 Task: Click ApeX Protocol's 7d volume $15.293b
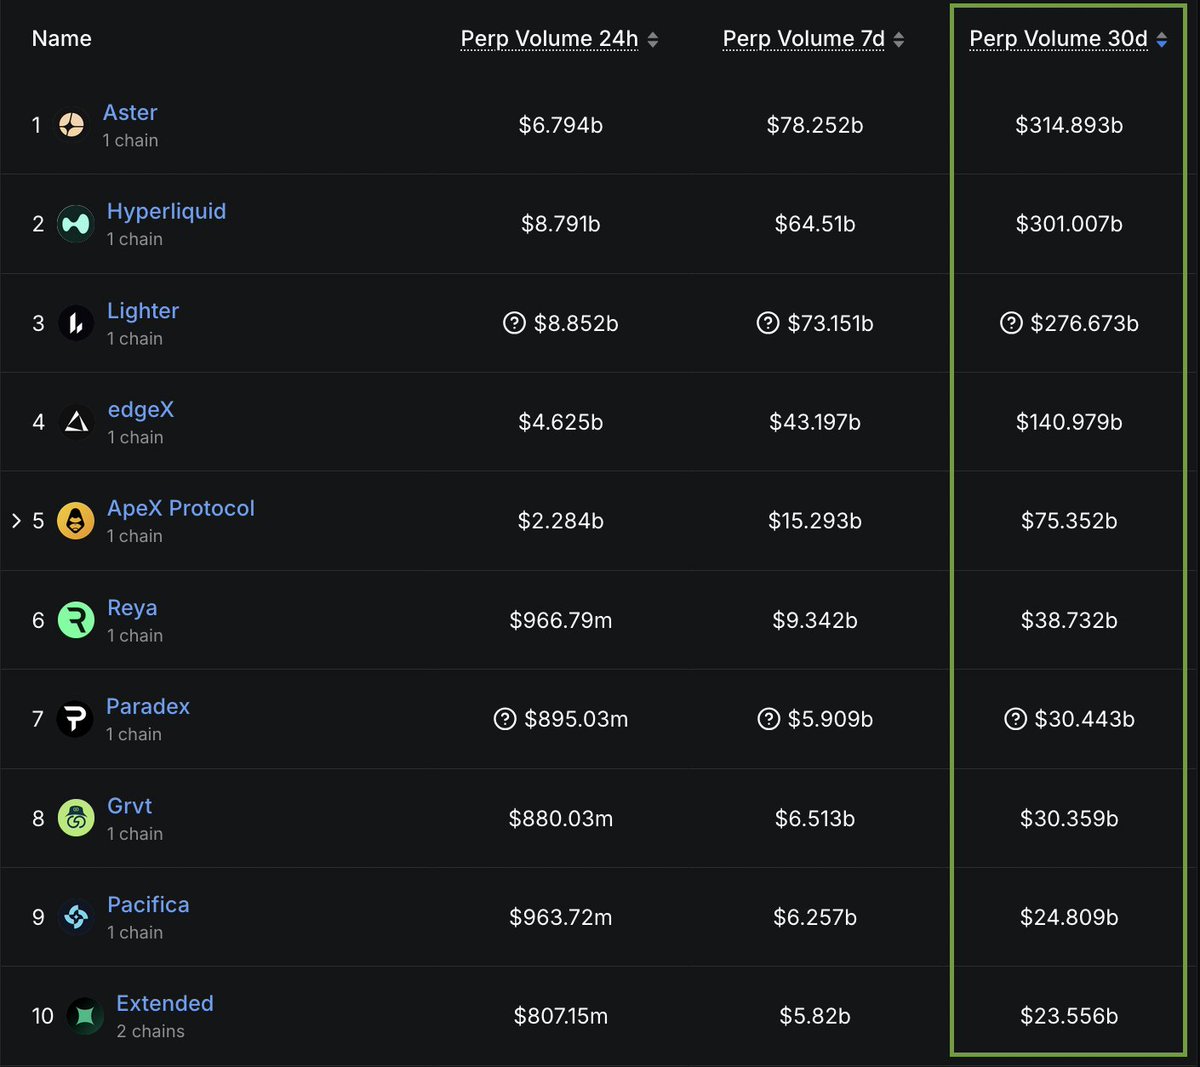(815, 521)
